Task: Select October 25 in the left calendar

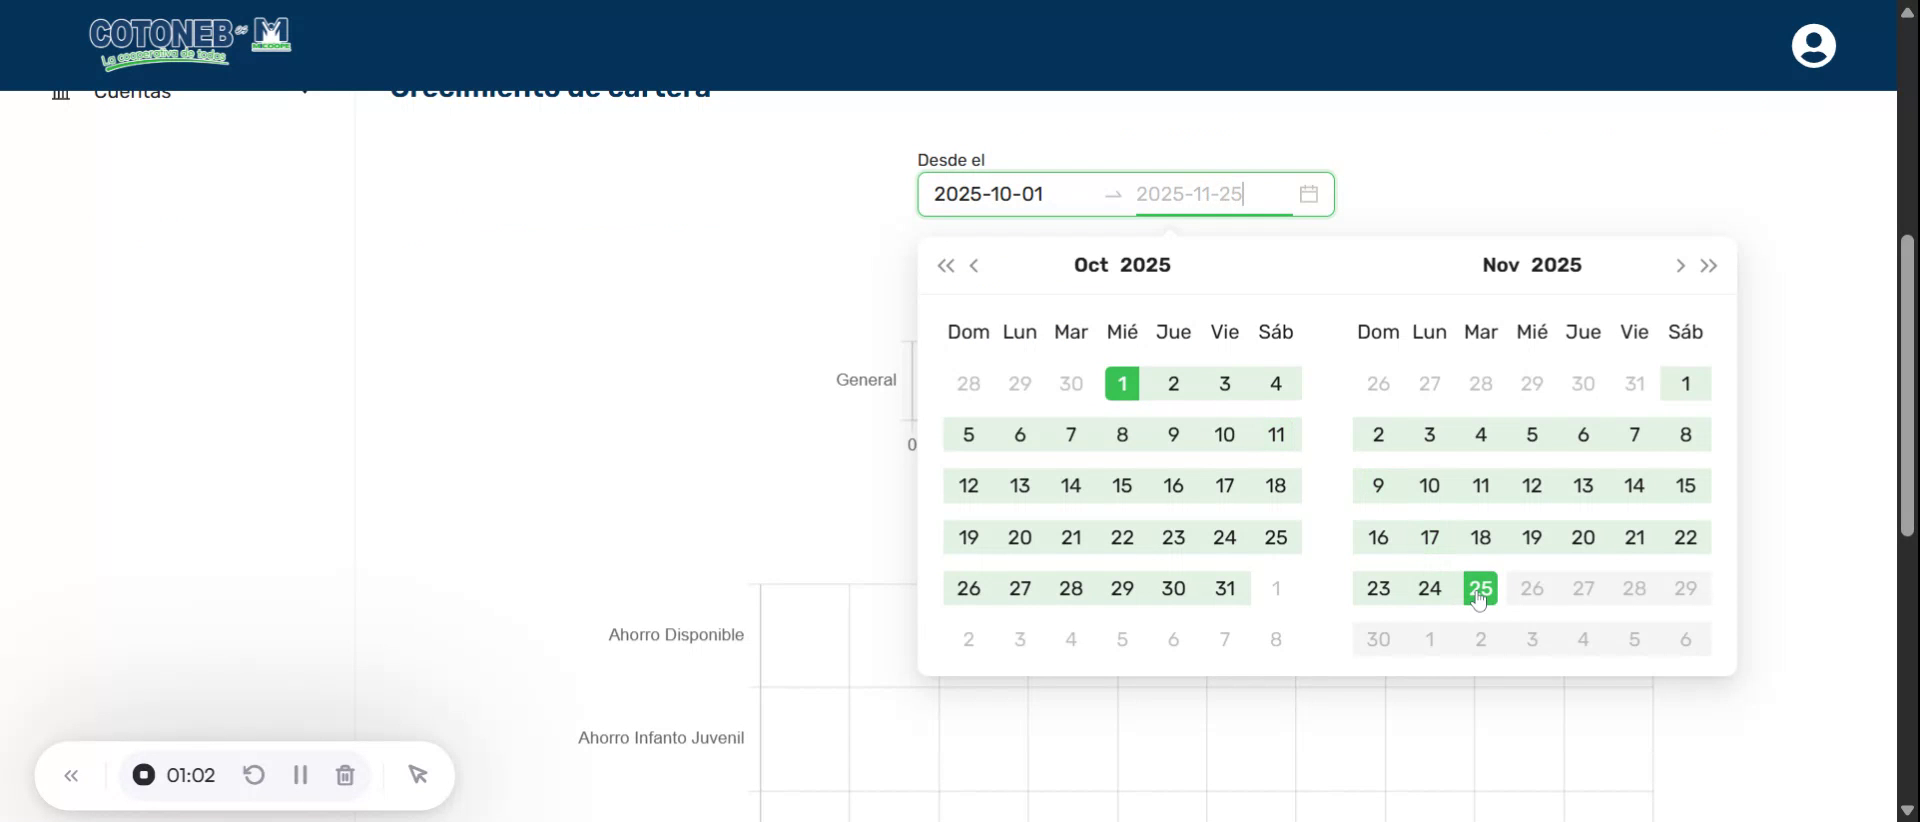Action: click(x=1276, y=538)
